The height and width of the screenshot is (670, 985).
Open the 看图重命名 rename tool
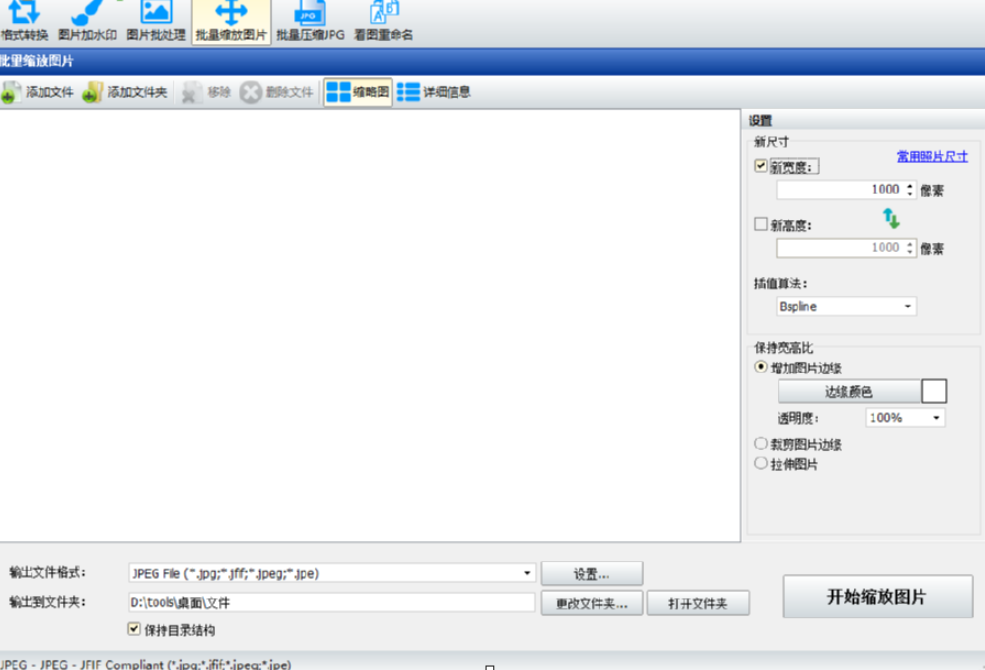tap(383, 21)
